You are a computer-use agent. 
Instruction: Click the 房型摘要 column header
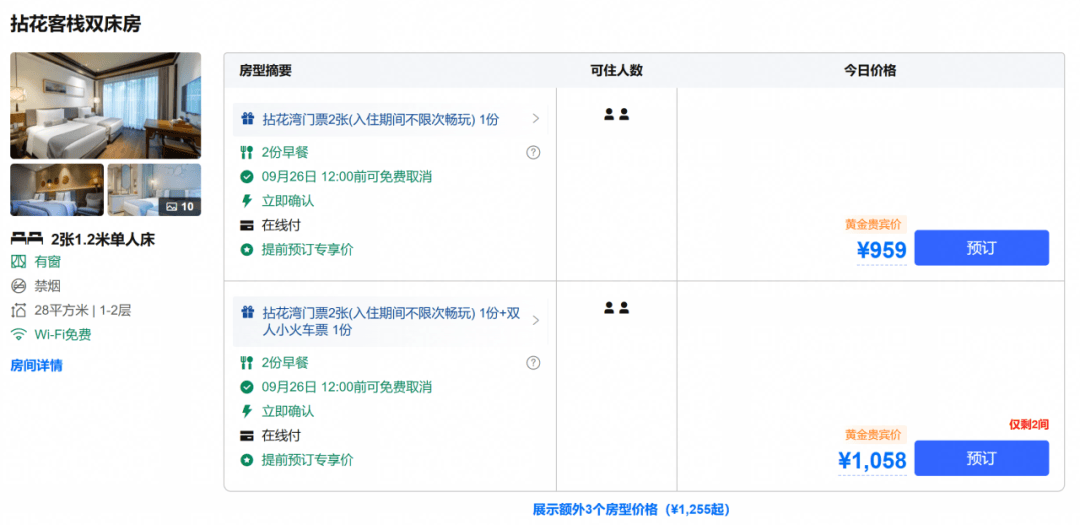pos(265,70)
